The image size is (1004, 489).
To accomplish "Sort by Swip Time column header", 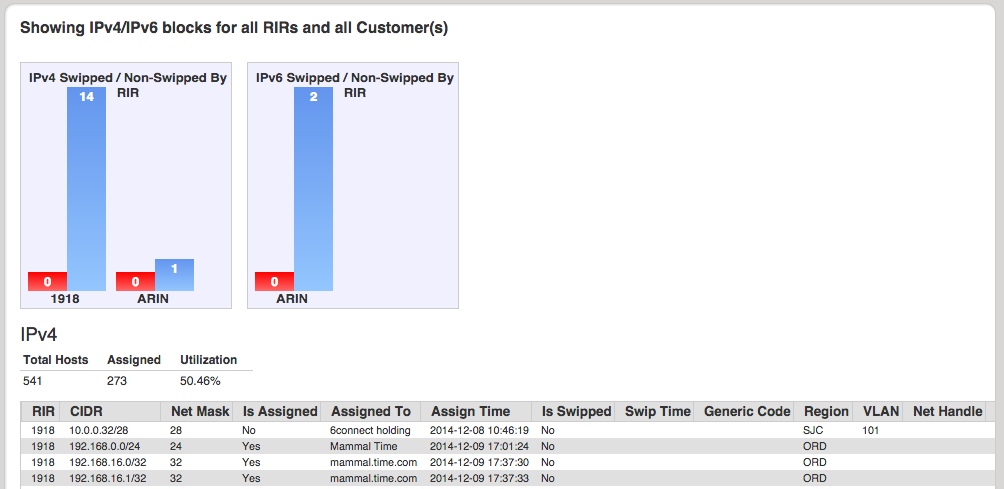I will coord(658,412).
